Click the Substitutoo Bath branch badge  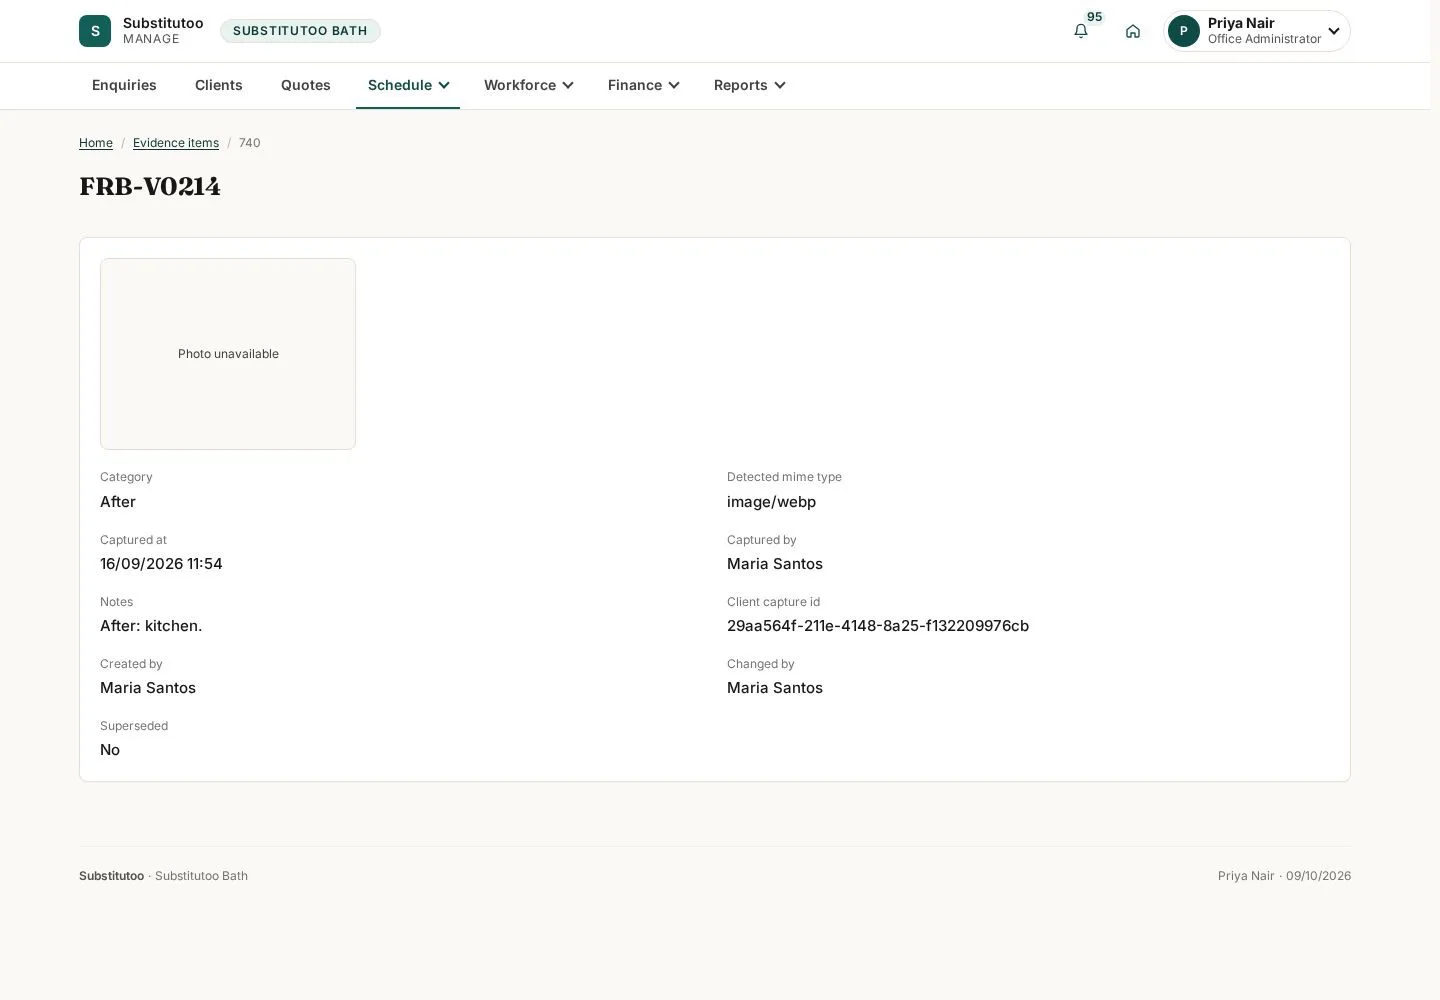(x=300, y=31)
